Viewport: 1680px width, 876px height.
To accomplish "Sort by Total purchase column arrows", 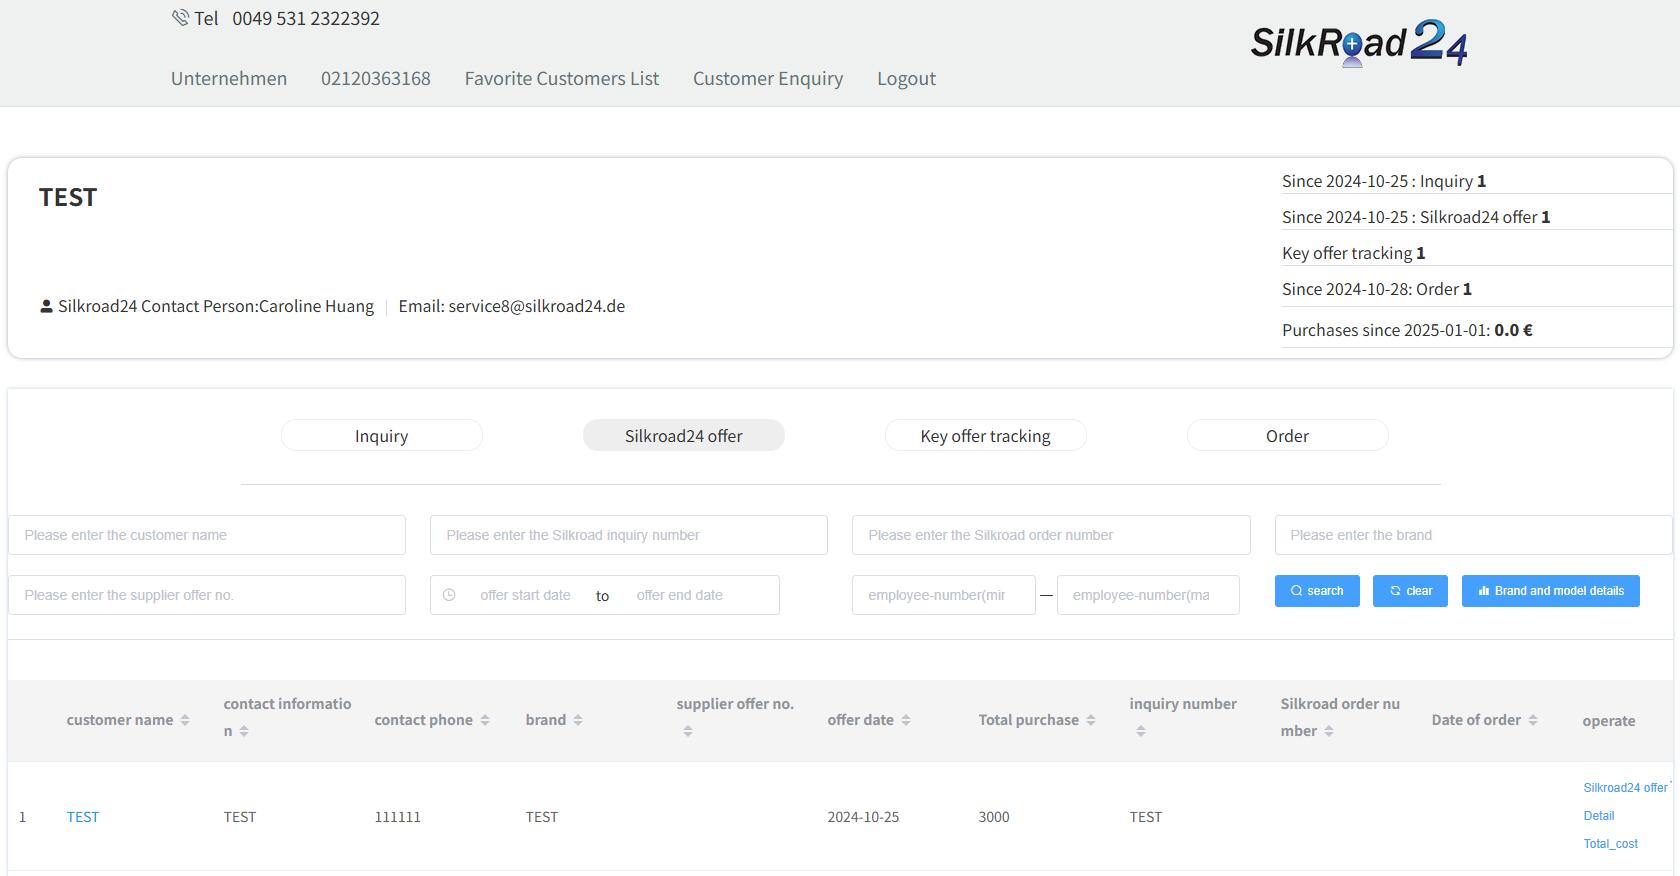I will [1091, 720].
